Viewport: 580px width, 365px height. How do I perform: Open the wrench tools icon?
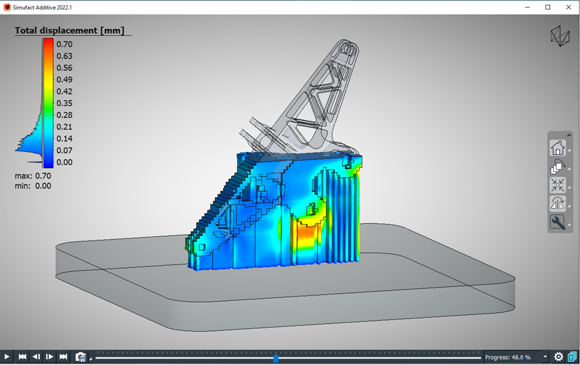tap(557, 222)
